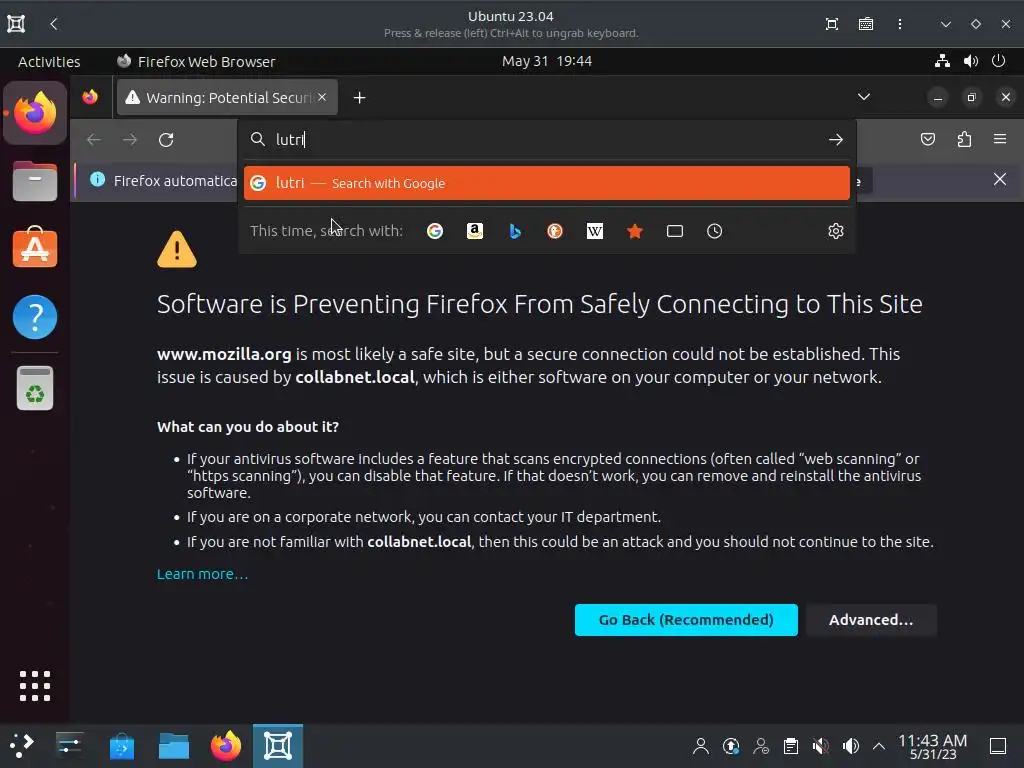Open Help from the Ubuntu dock
This screenshot has height=768, width=1024.
point(35,317)
